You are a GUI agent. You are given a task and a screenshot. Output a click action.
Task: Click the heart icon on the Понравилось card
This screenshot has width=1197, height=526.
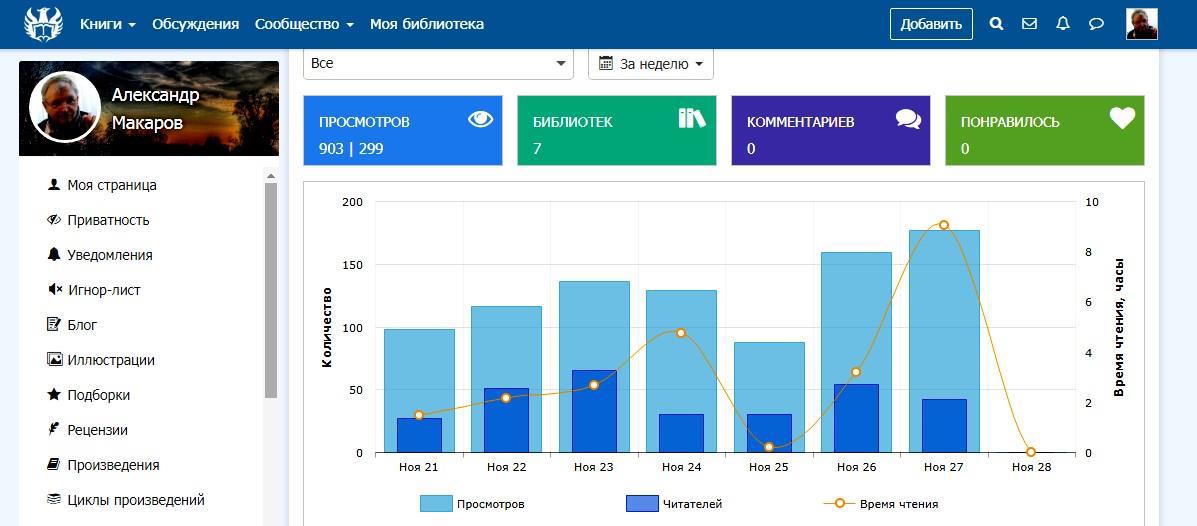pyautogui.click(x=1122, y=119)
